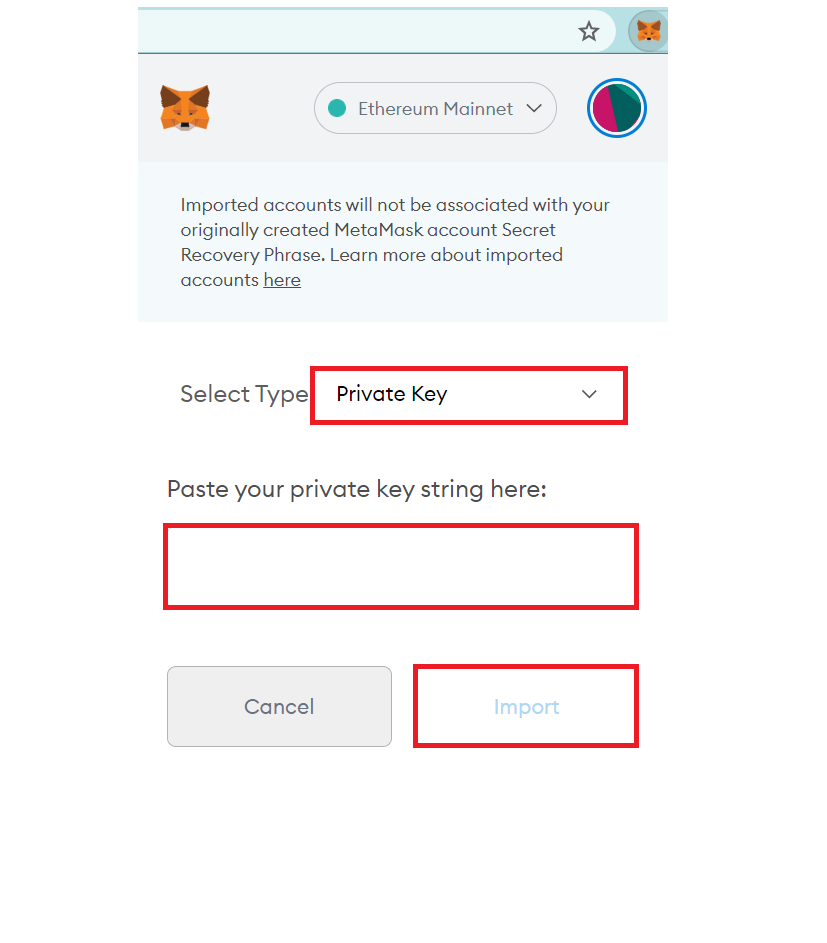Click the bookmark star icon

[589, 31]
